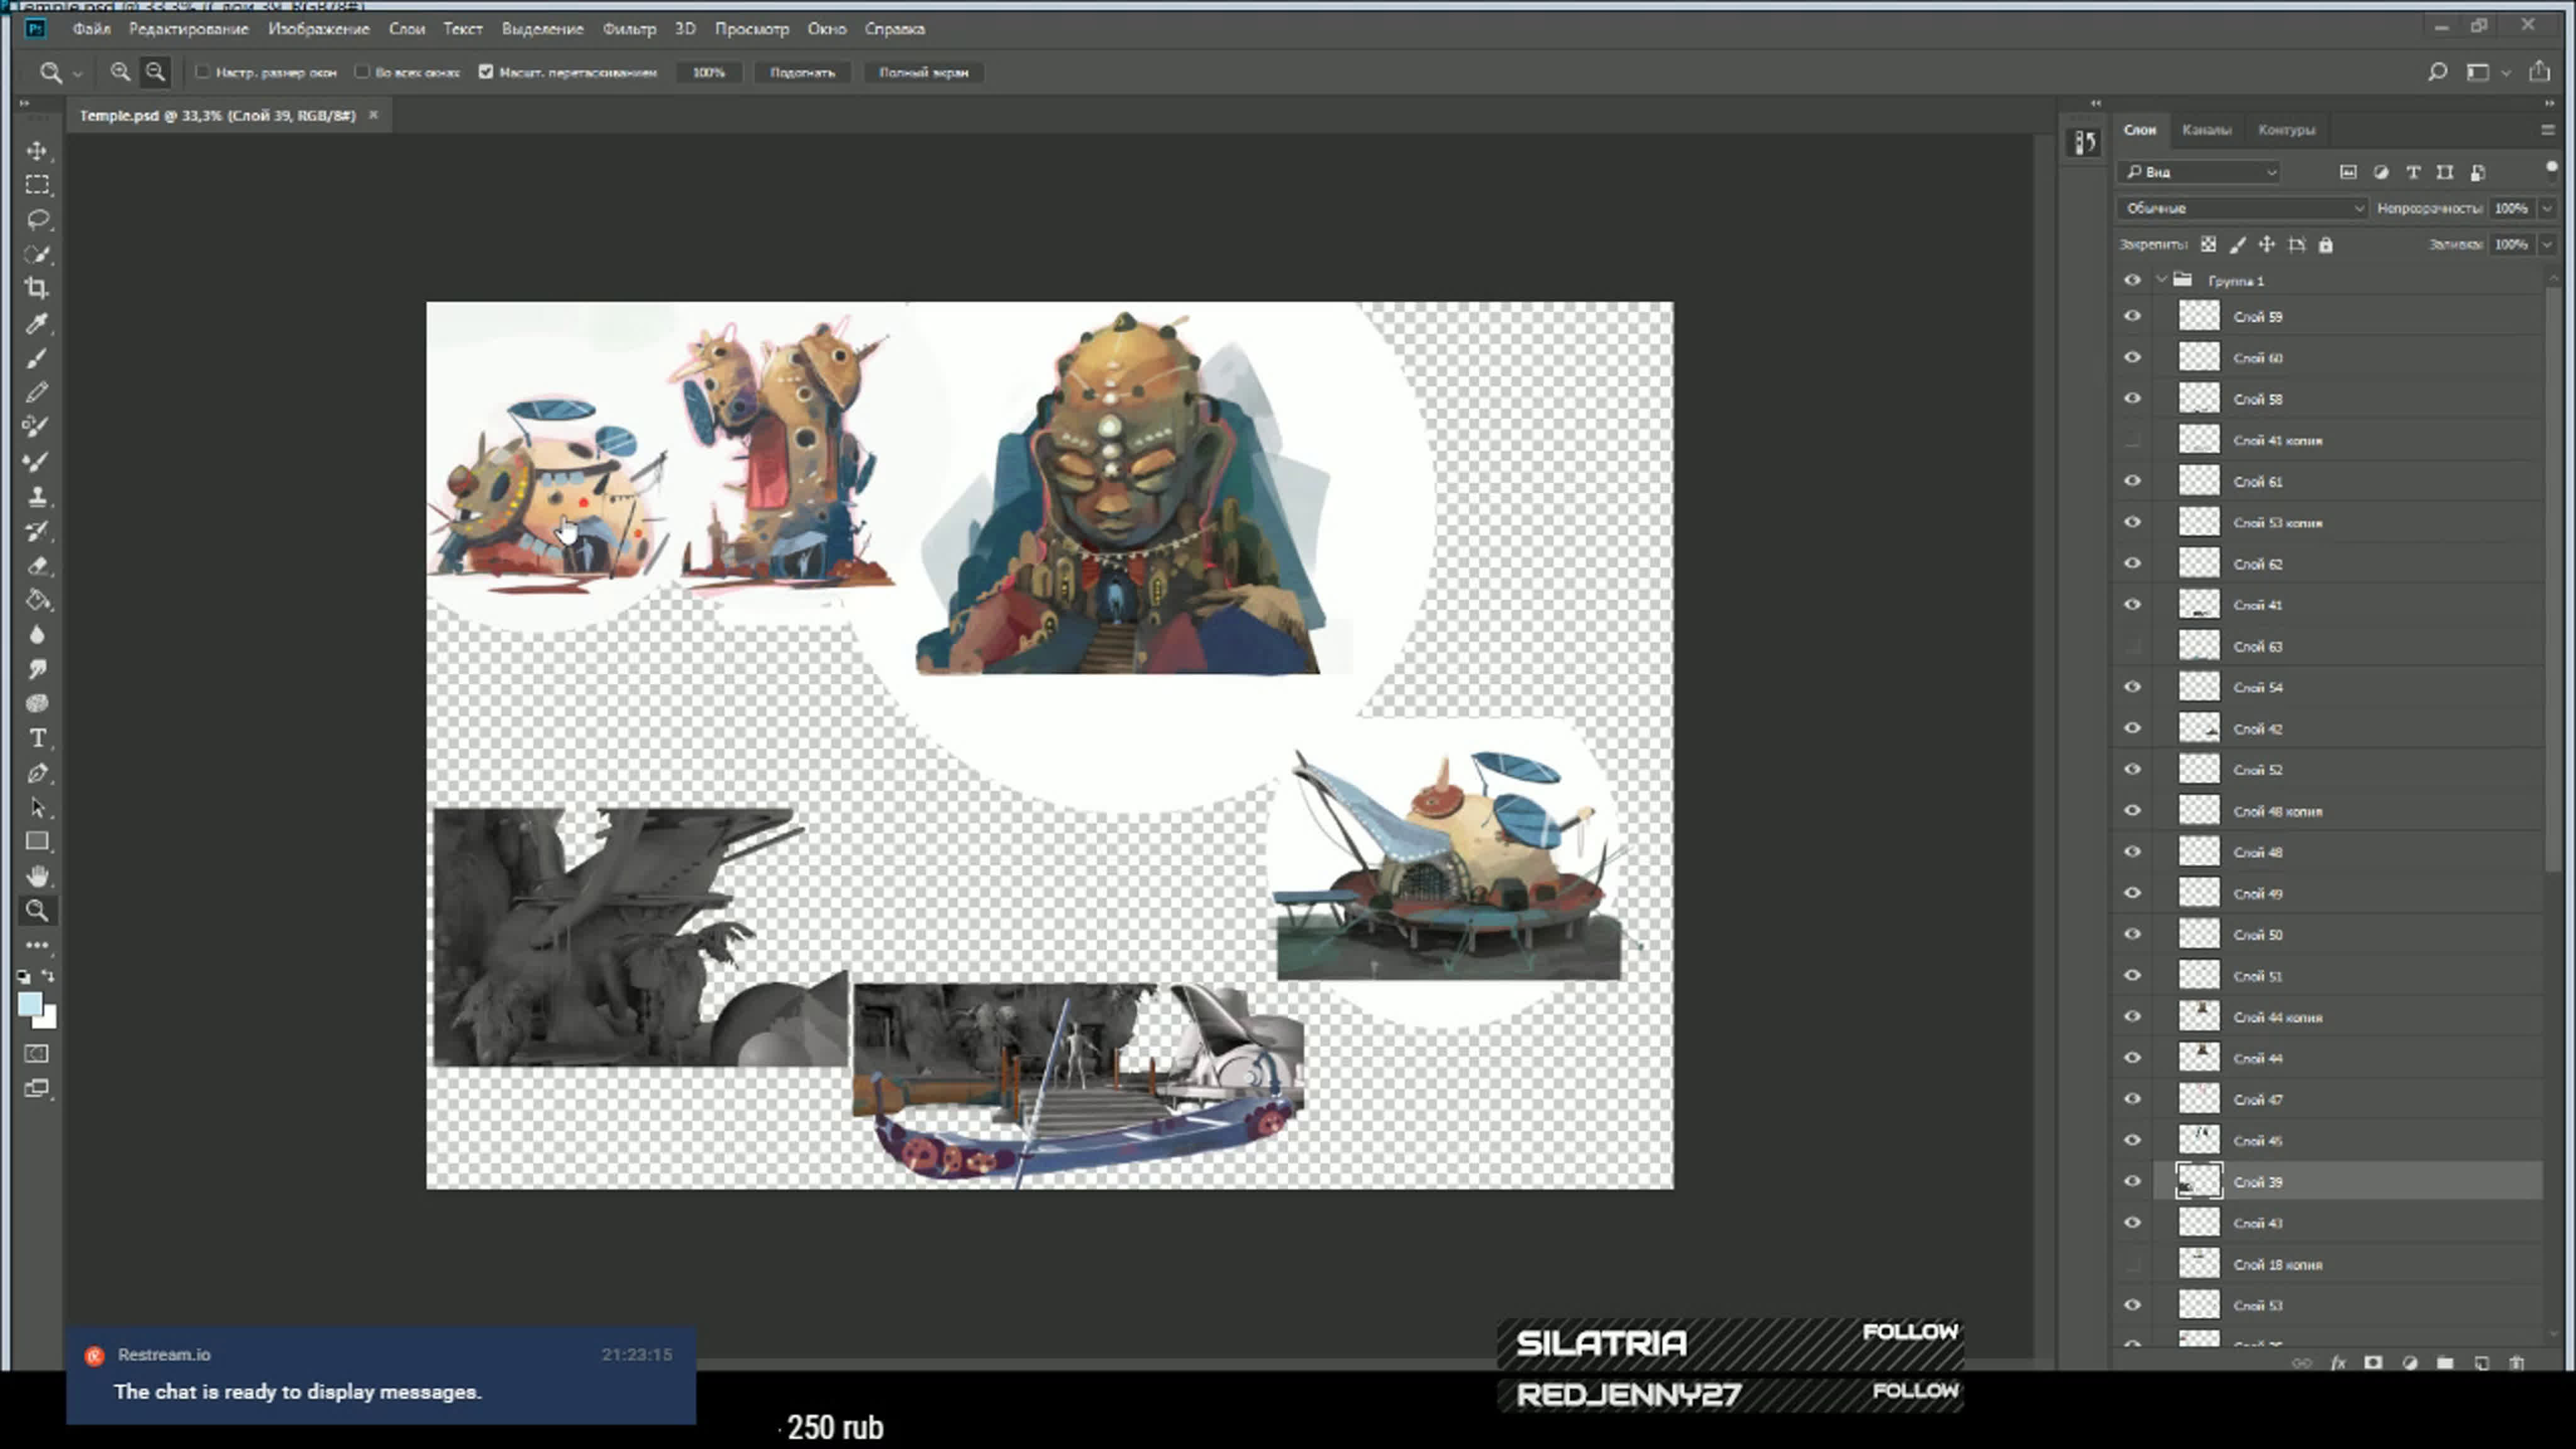
Task: Open the Фильтр menu
Action: pos(629,29)
